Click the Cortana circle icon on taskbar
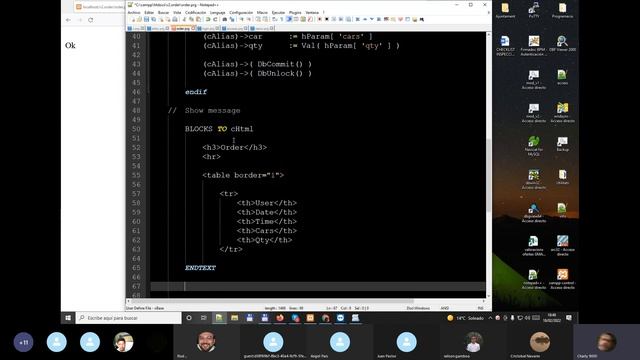Screen dimensions: 640x360 tap(189, 318)
